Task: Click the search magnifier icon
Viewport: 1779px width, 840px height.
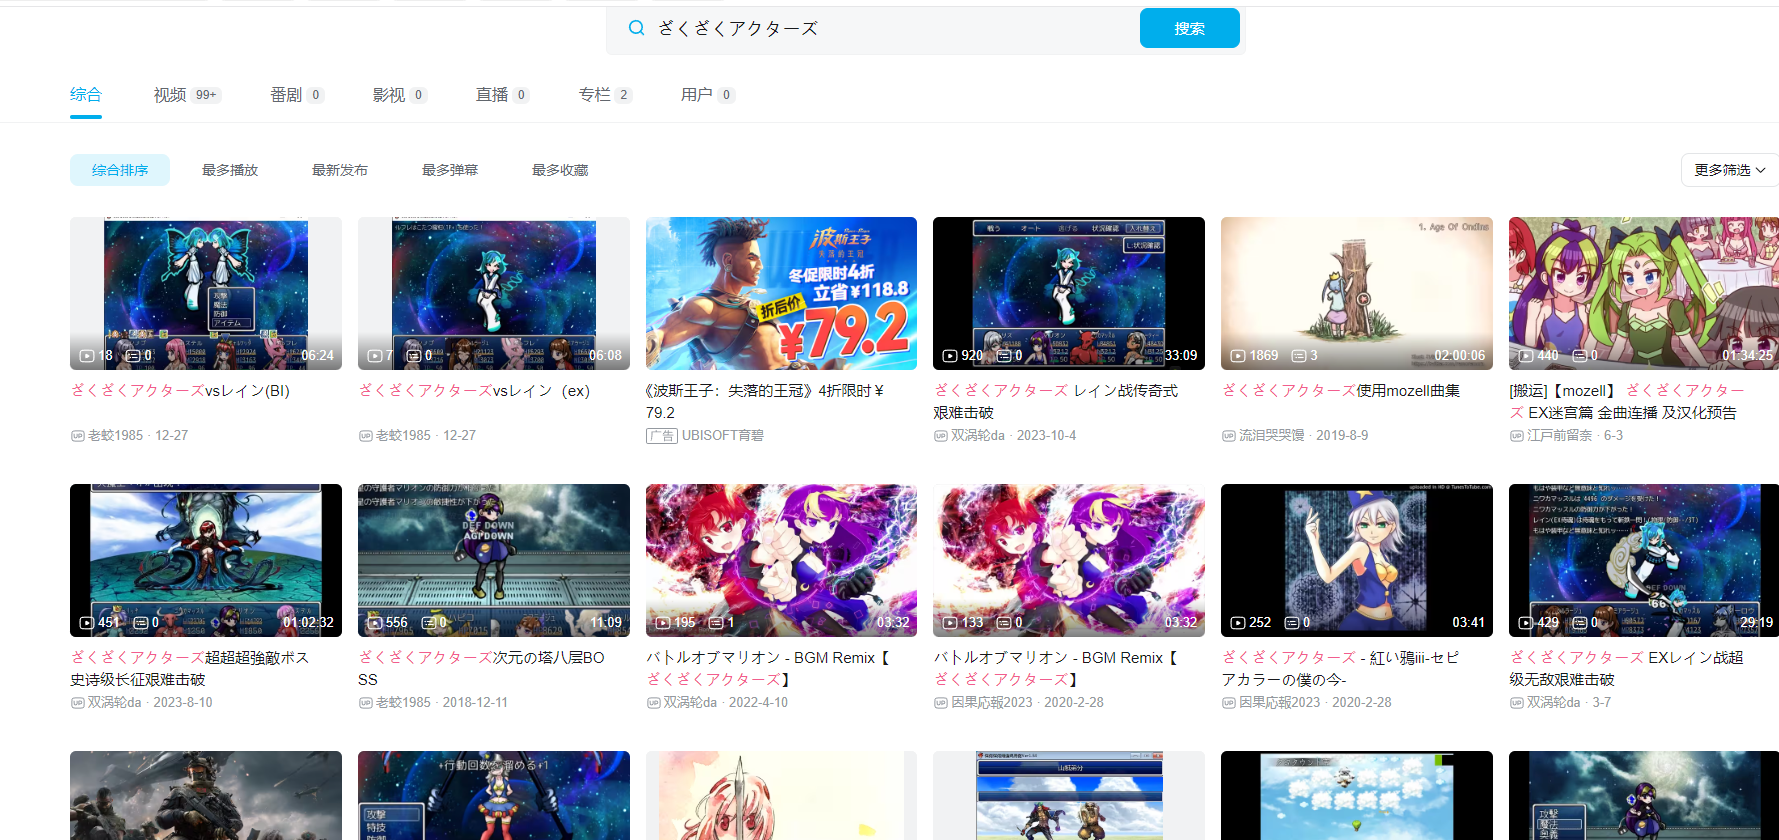Action: (x=636, y=28)
